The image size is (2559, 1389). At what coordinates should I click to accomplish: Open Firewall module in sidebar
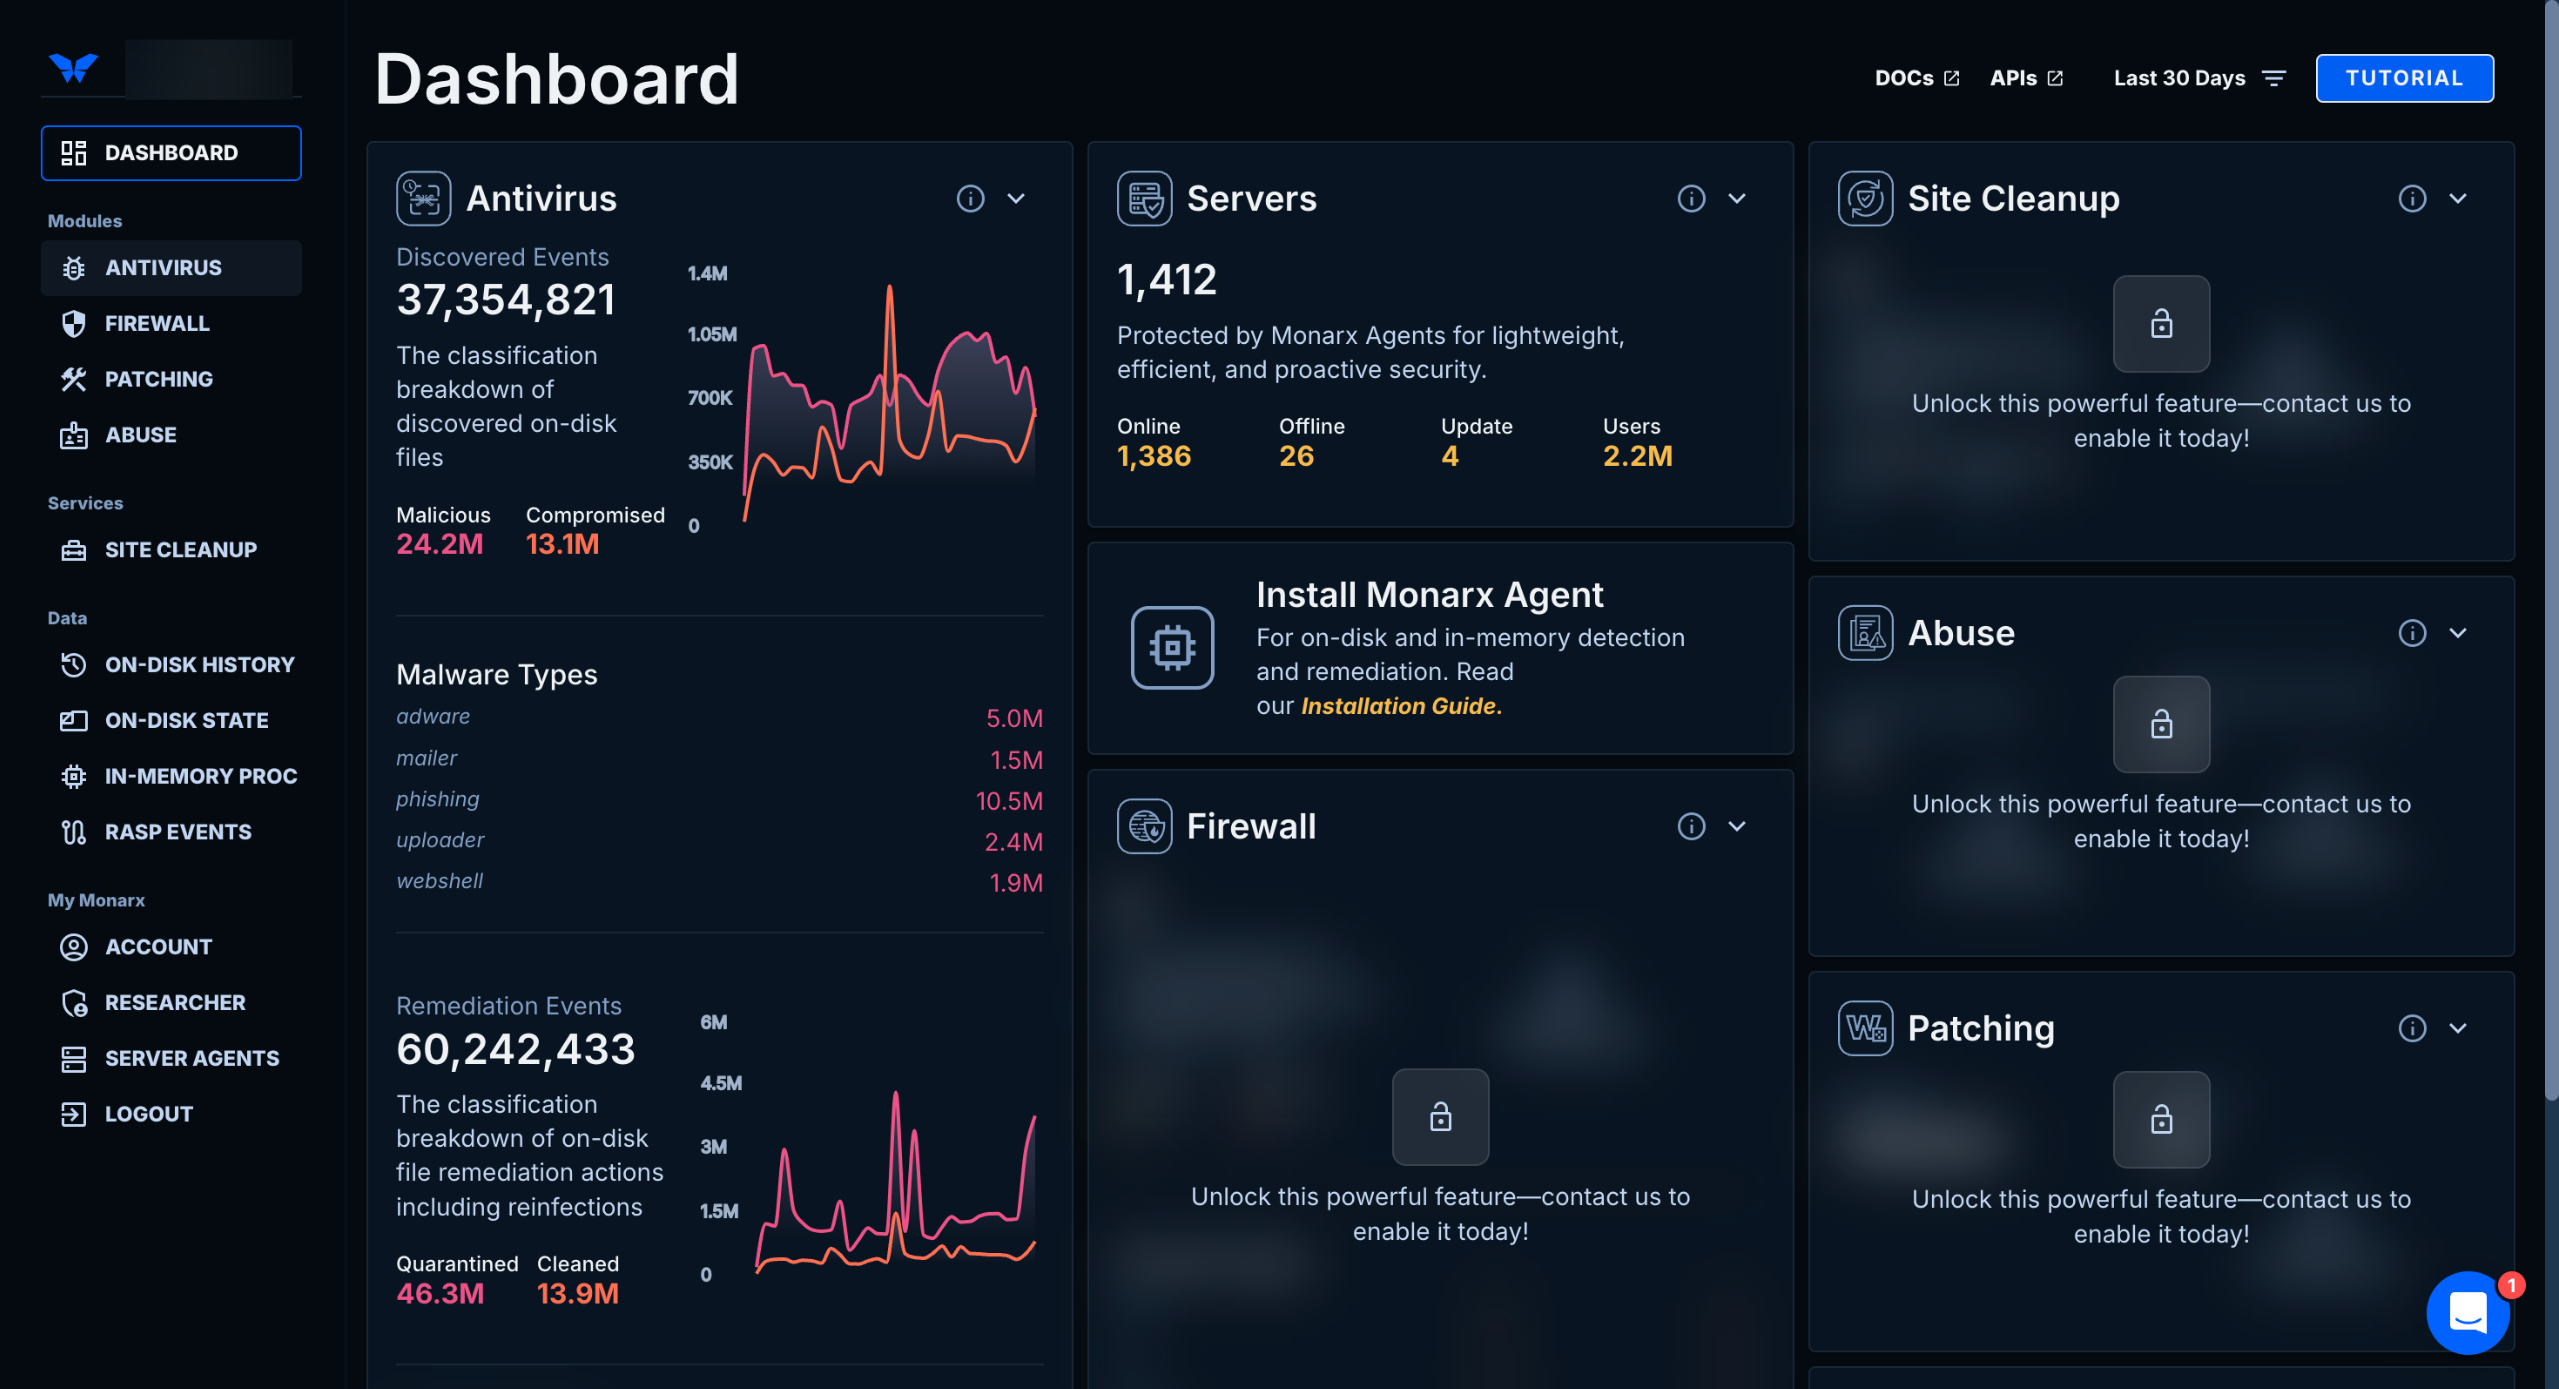(x=157, y=323)
